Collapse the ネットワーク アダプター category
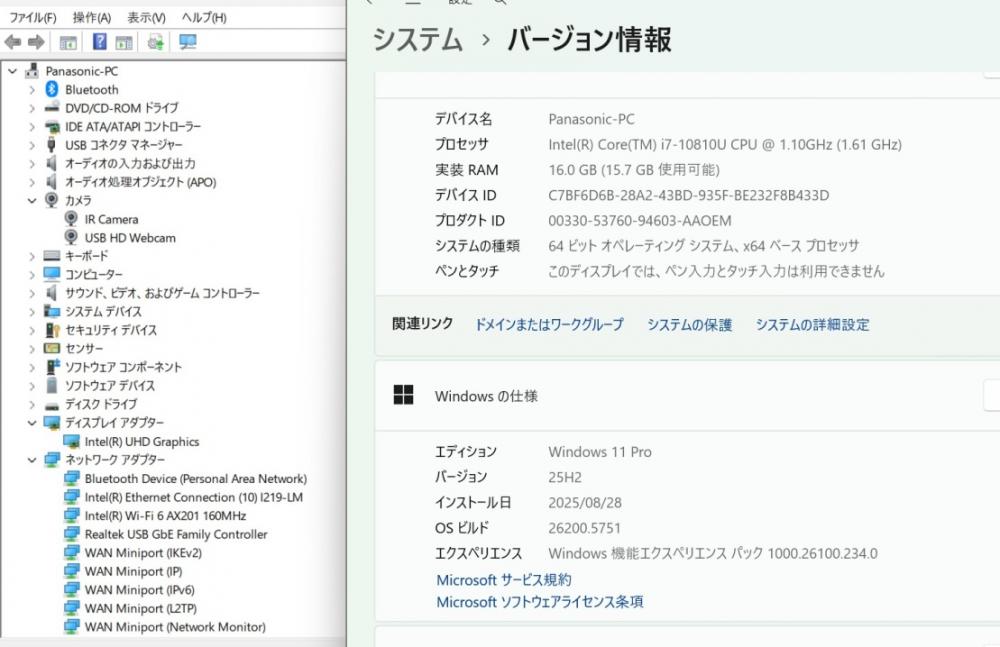Viewport: 1000px width, 647px height. pos(32,459)
